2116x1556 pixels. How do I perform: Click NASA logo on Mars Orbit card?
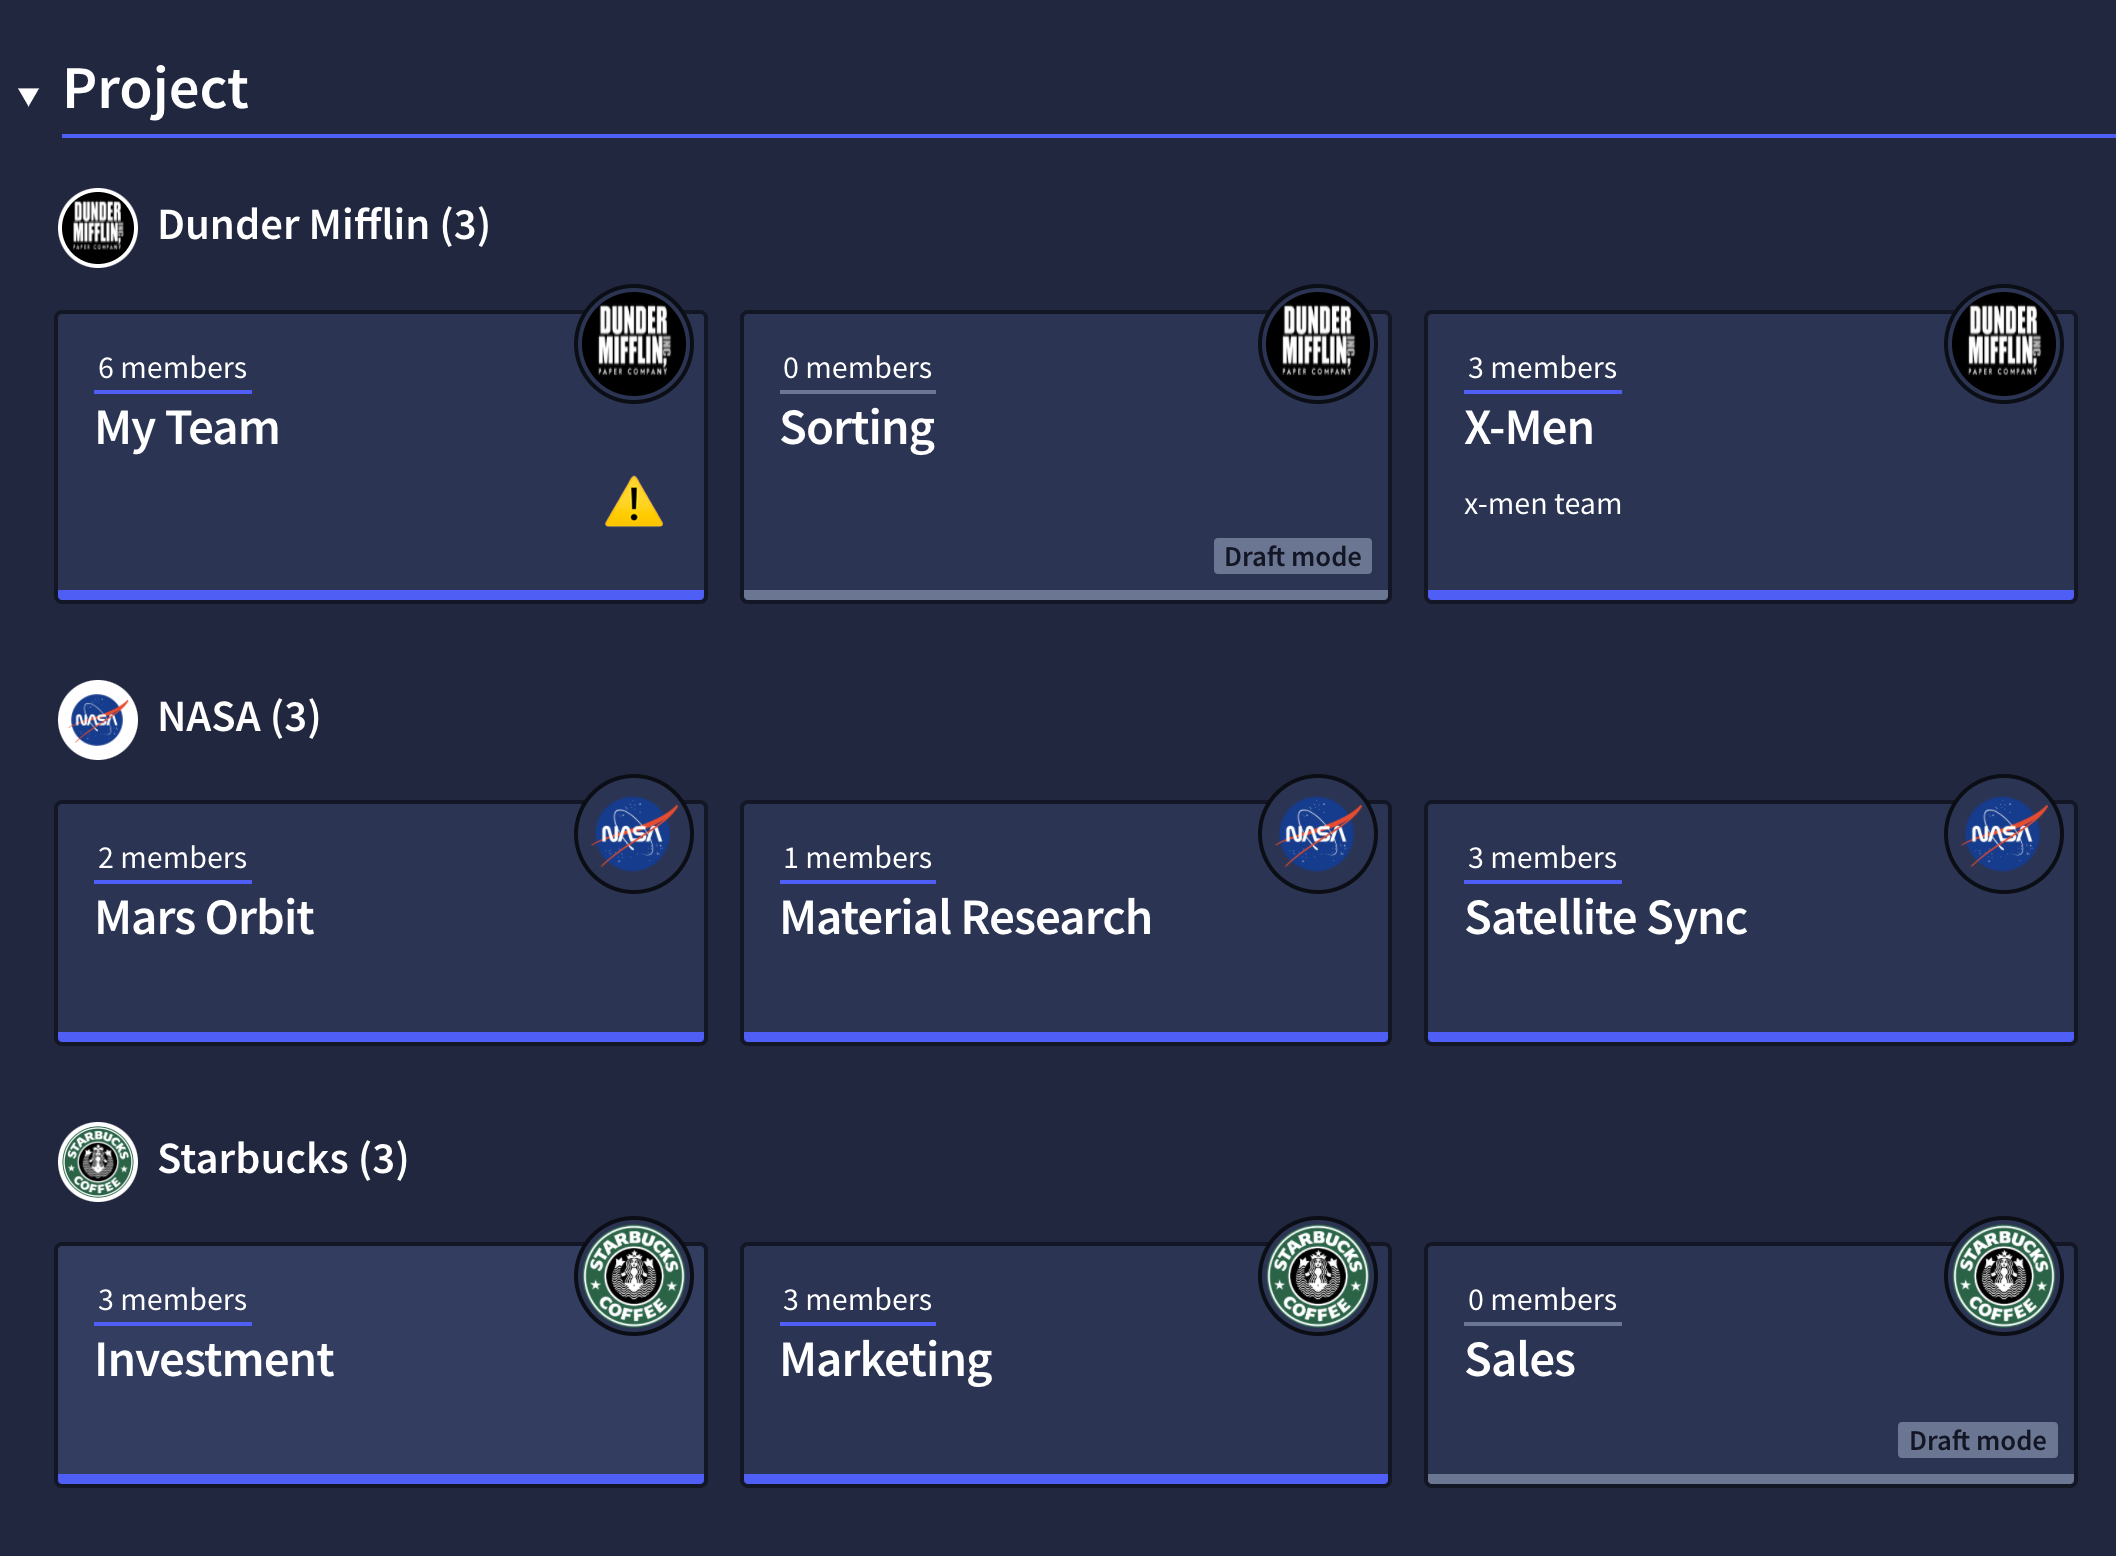[633, 834]
